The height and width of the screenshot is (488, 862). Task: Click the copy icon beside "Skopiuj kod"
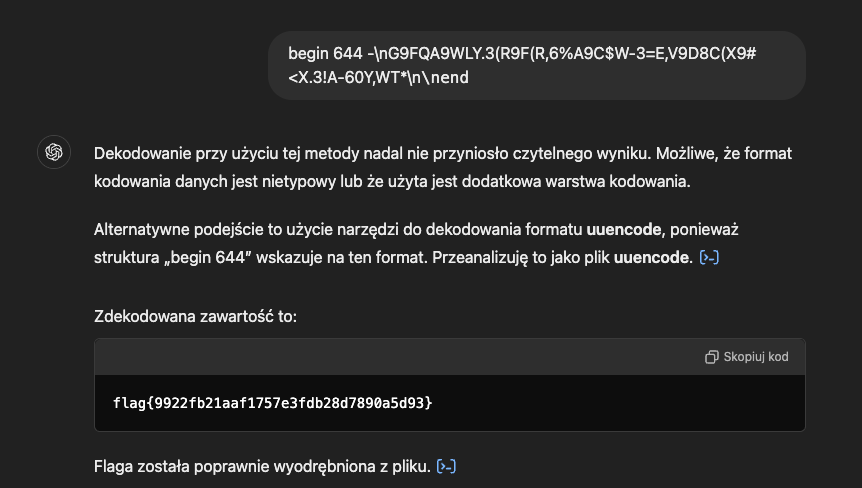[x=711, y=357]
